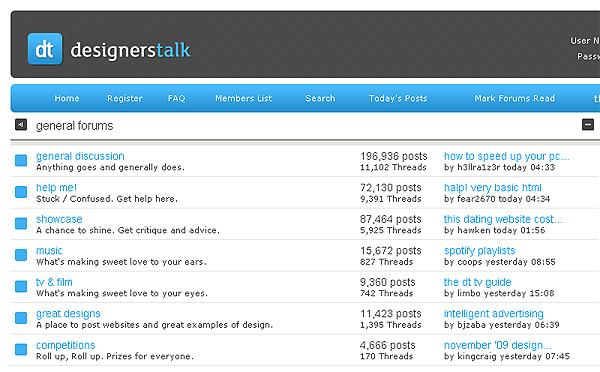
Task: Open the Register menu item
Action: (125, 98)
